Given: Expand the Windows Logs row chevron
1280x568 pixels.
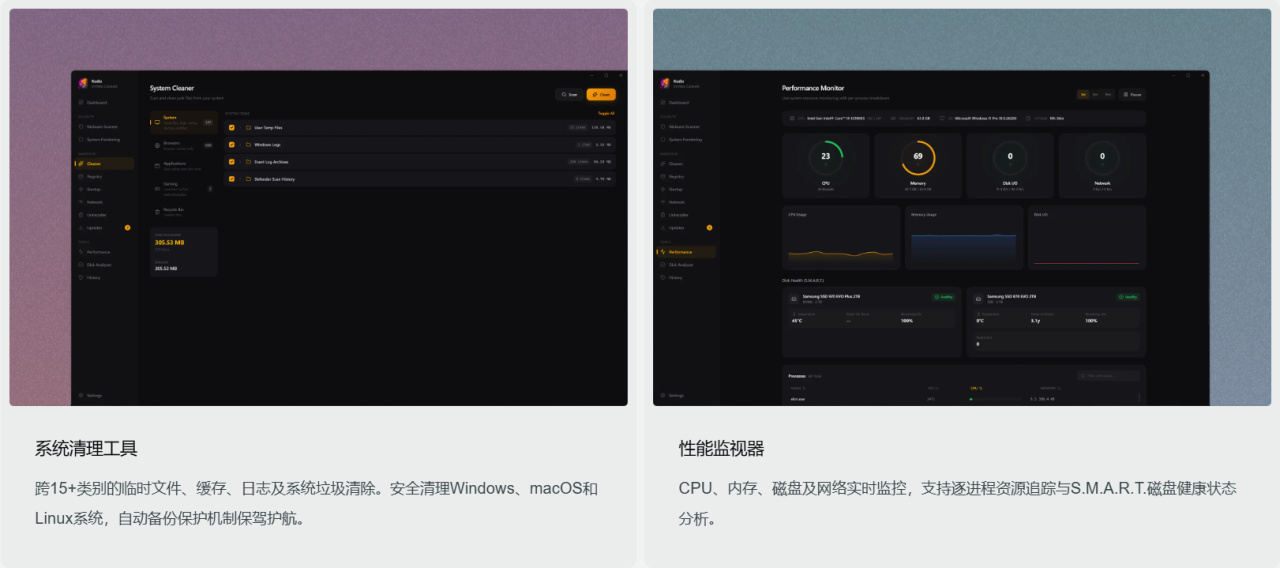Looking at the screenshot, I should click(240, 145).
